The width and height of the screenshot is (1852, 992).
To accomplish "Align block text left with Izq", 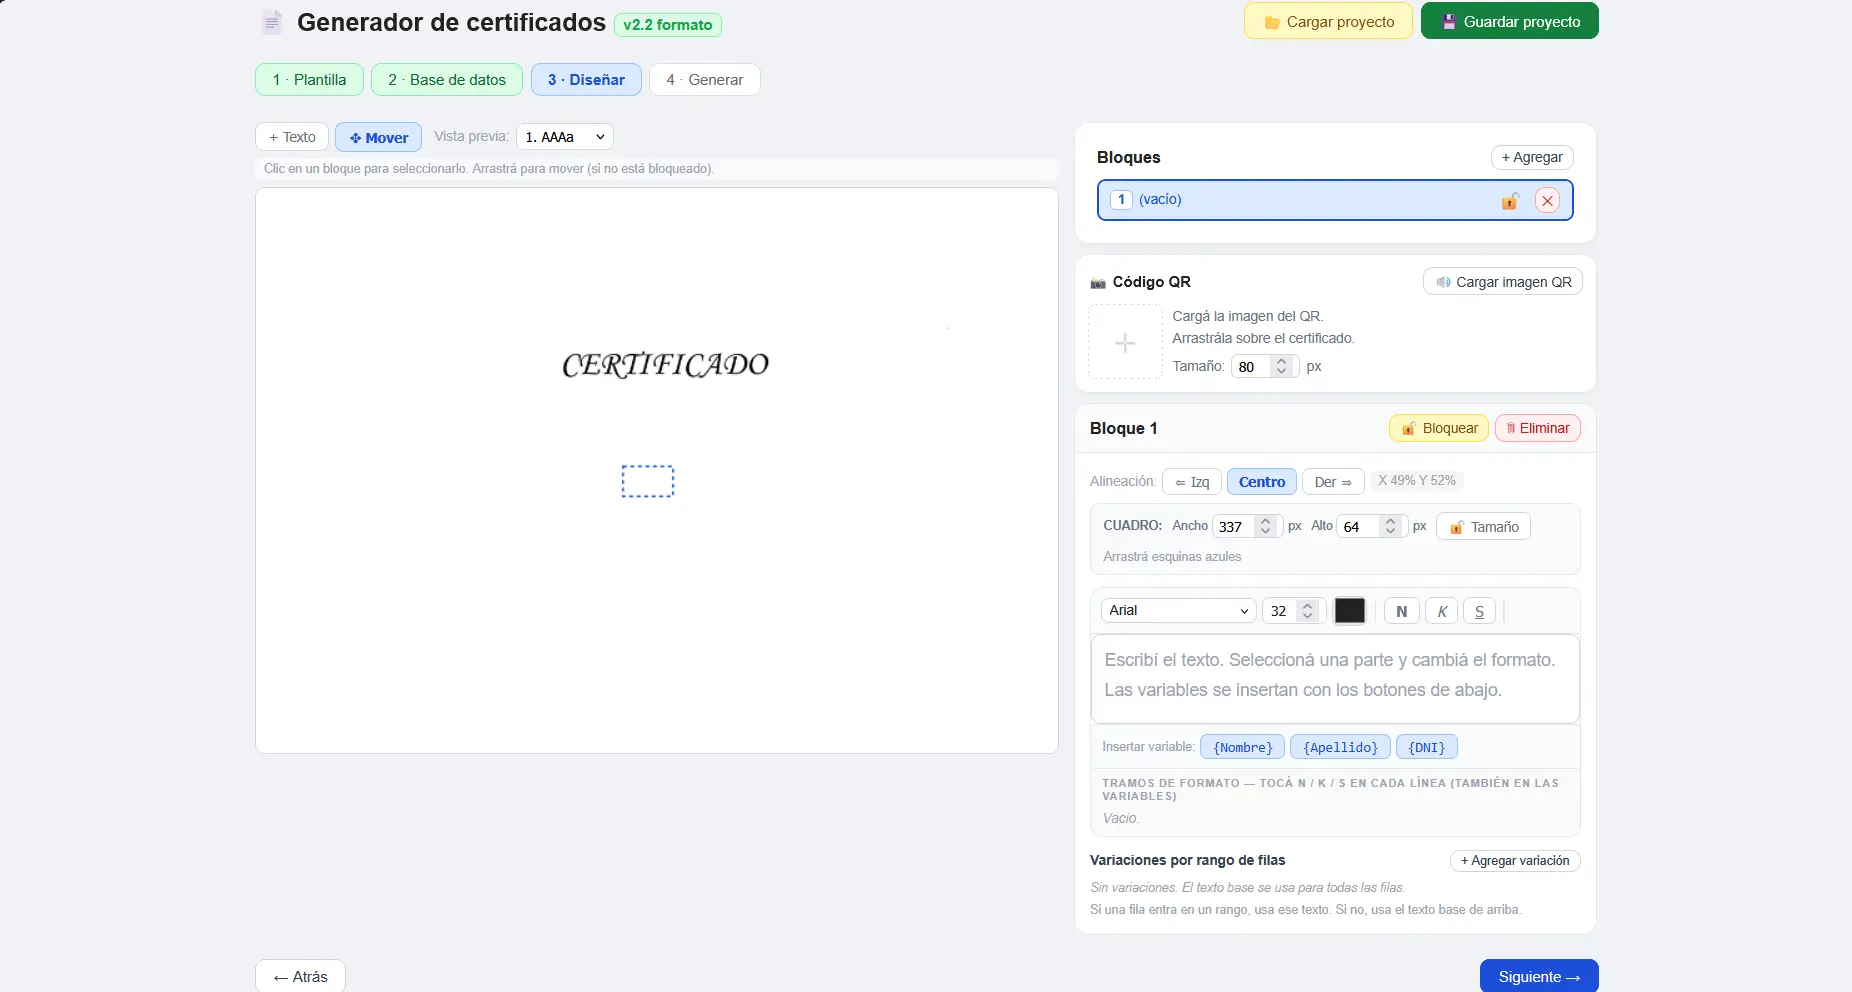I will tap(1192, 482).
